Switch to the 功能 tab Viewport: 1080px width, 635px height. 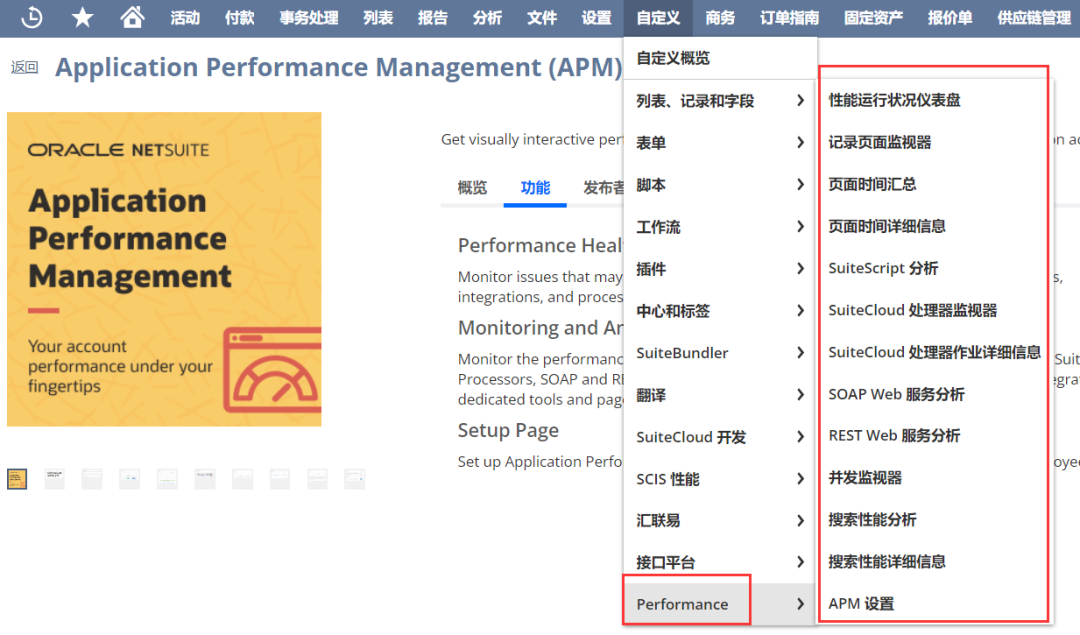535,188
